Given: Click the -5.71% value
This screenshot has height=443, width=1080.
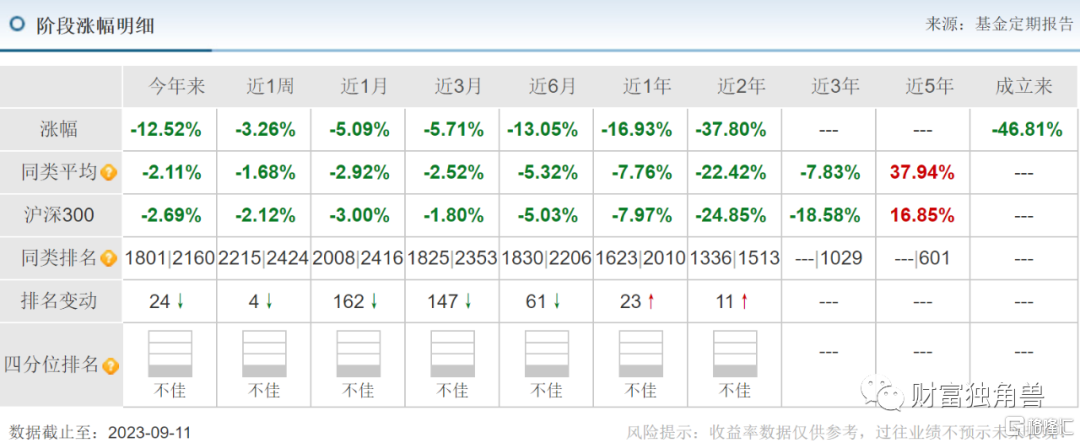Looking at the screenshot, I should click(453, 130).
